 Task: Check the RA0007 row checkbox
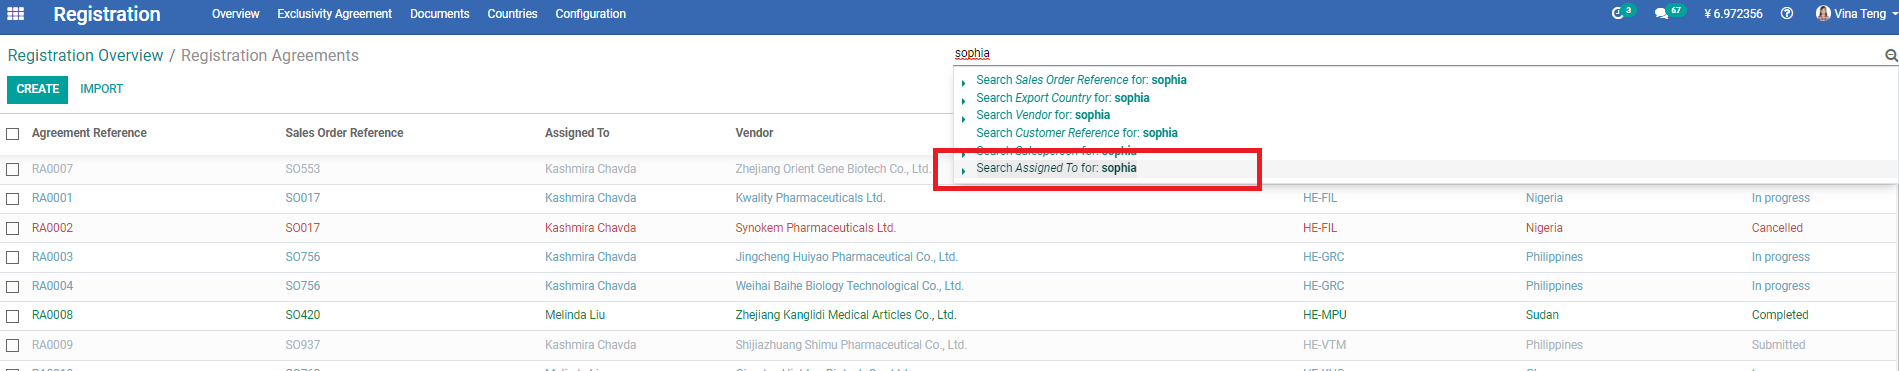(x=13, y=170)
